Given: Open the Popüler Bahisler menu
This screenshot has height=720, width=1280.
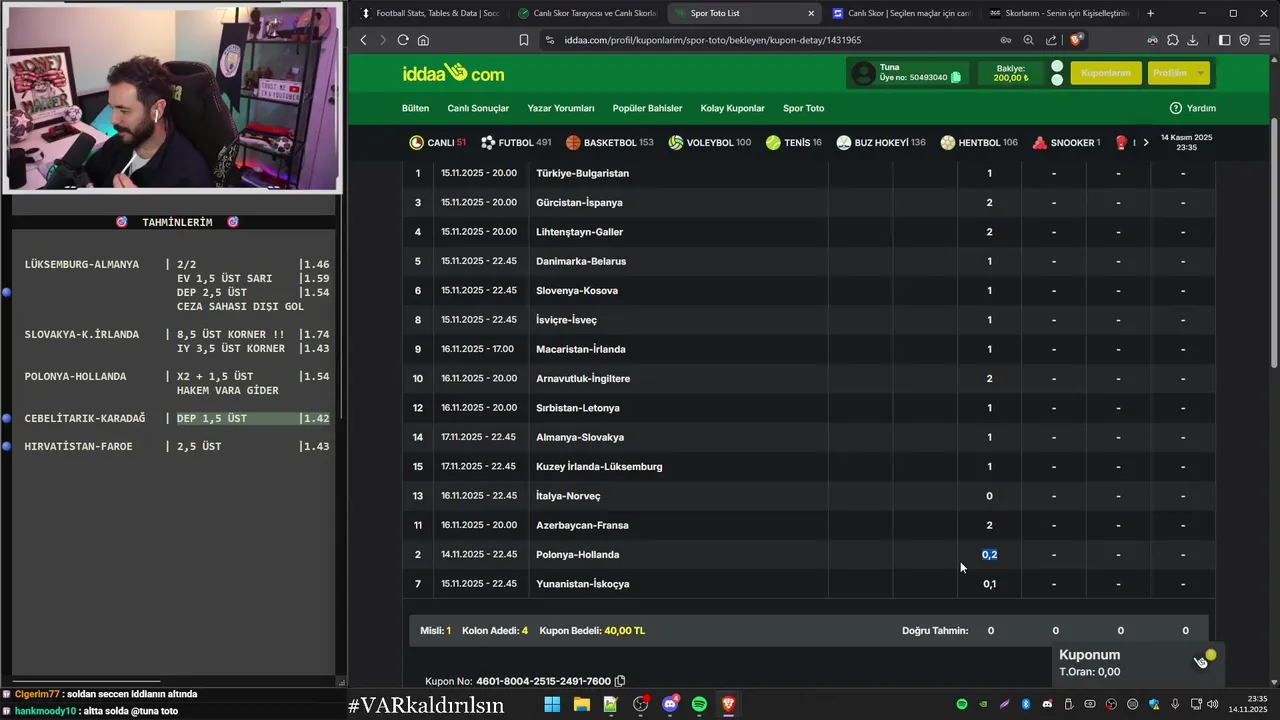Looking at the screenshot, I should click(647, 108).
